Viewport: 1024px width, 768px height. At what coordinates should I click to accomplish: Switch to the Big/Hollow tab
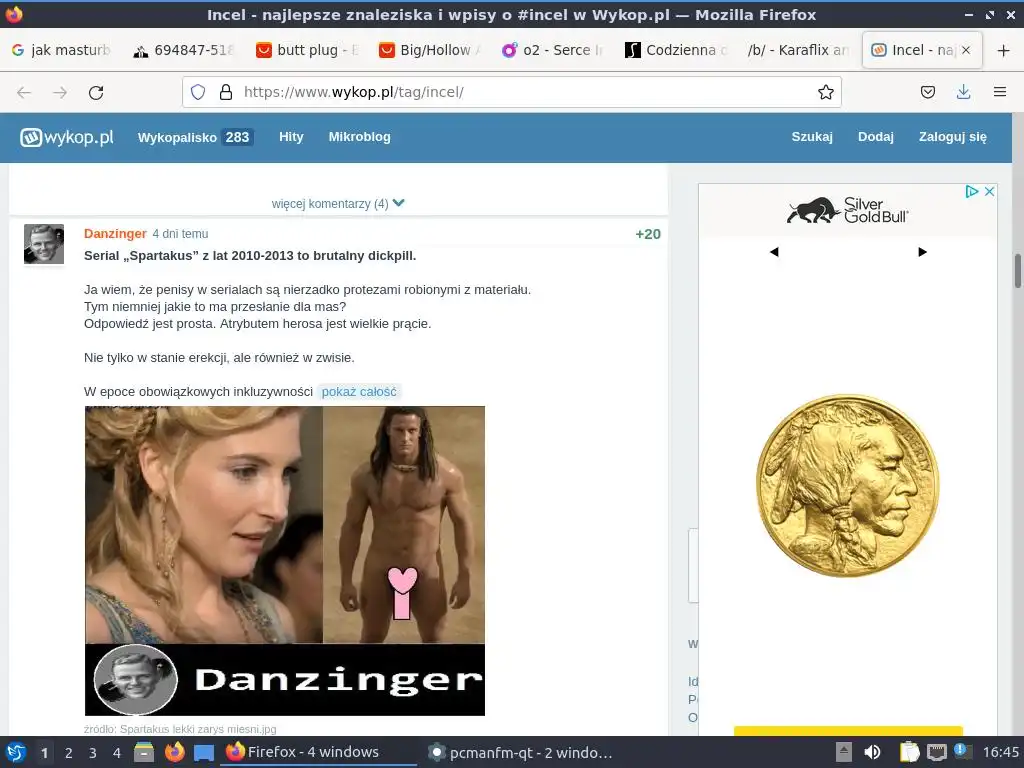point(430,50)
